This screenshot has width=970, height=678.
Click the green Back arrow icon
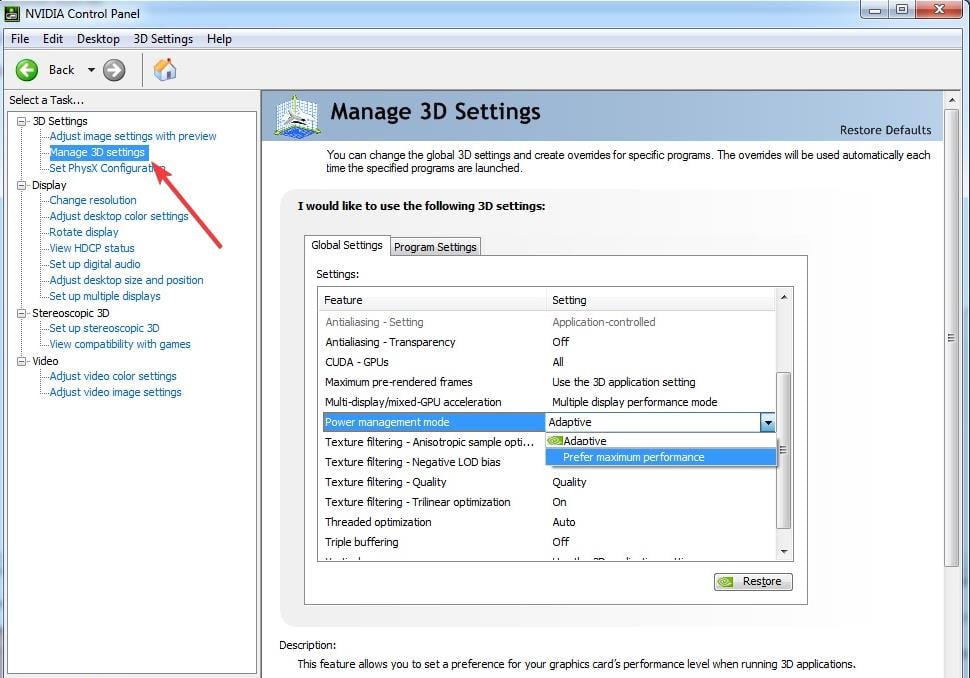tap(27, 70)
